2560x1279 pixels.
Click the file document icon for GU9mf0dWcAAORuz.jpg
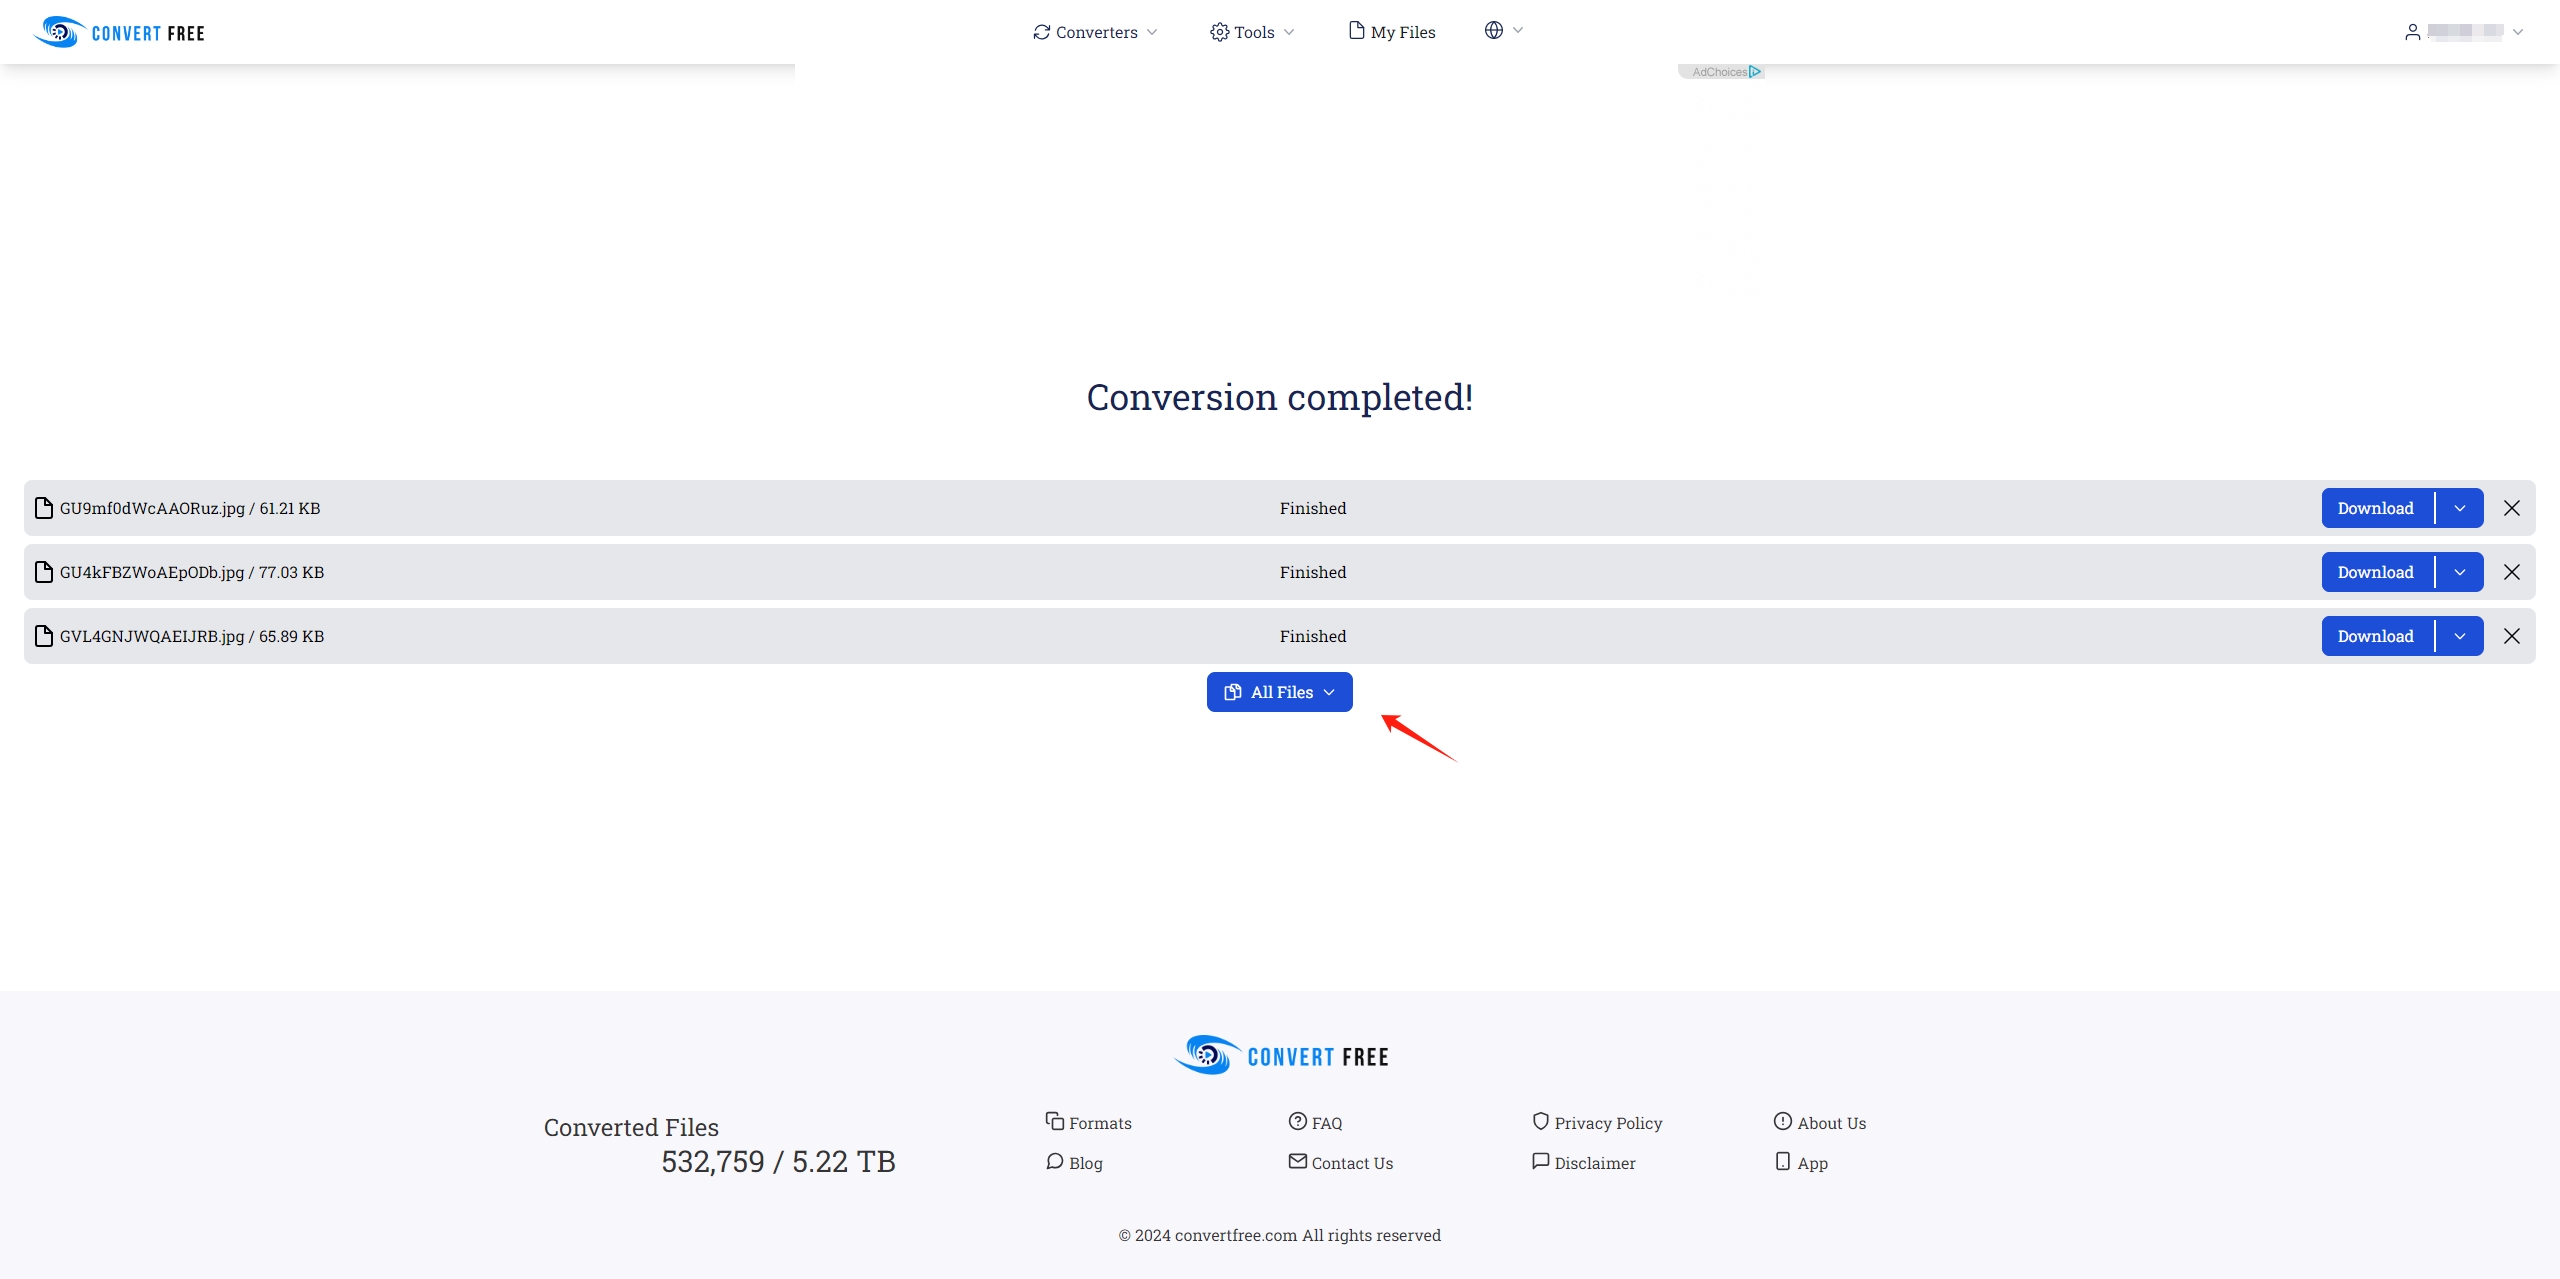click(42, 506)
